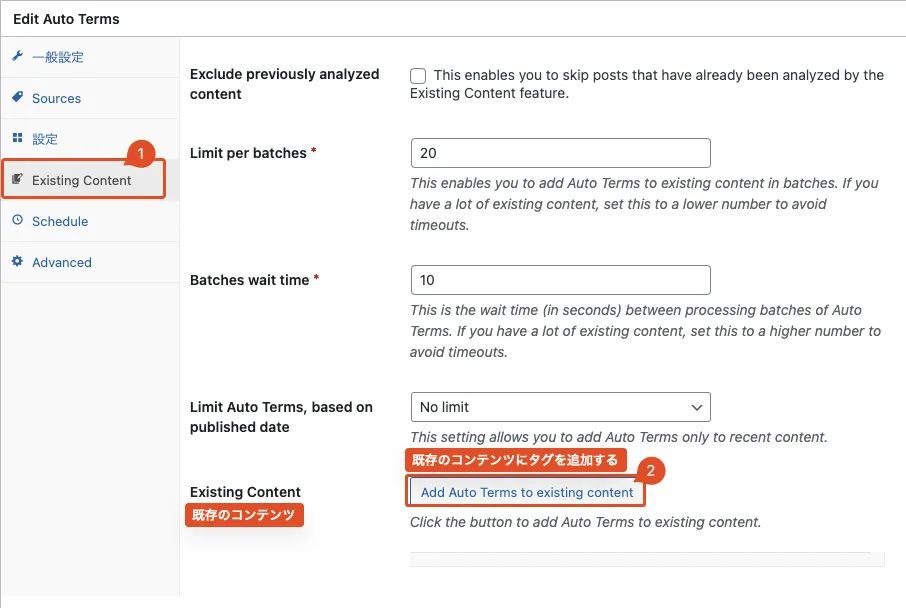Click the tag icon beside Sources
Screen dimensions: 906x608
pyautogui.click(x=17, y=98)
